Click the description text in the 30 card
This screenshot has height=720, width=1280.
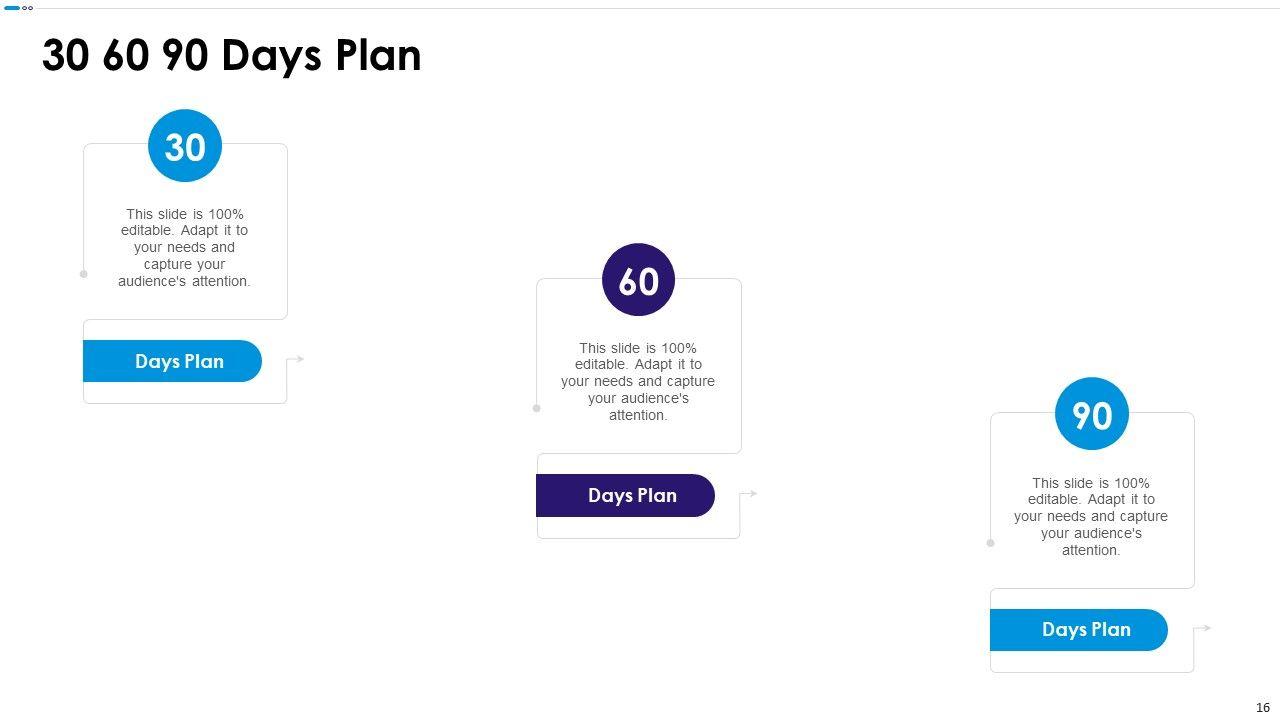185,248
